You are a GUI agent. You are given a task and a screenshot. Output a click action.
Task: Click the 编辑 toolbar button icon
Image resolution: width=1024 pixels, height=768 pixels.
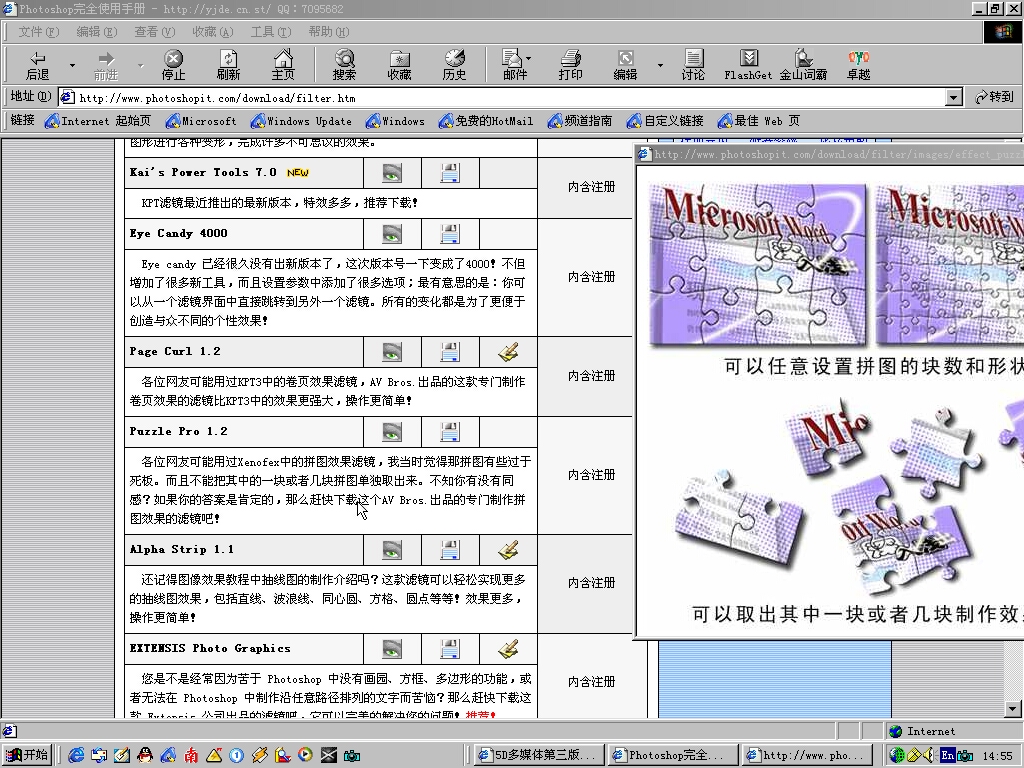coord(625,65)
